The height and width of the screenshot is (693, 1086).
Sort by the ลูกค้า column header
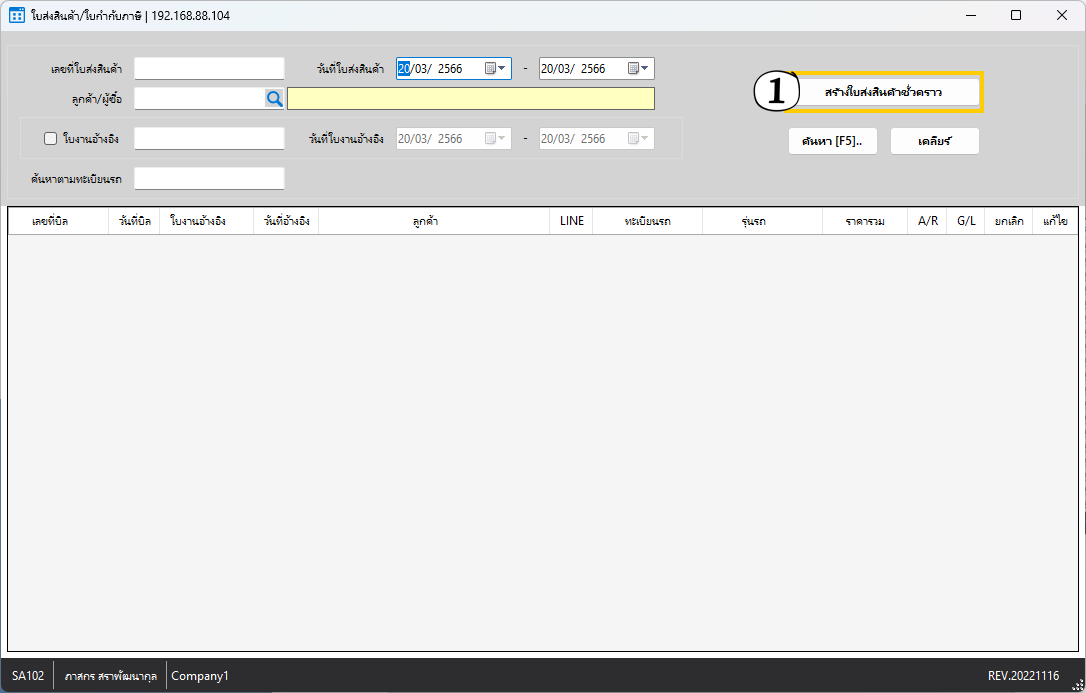[433, 221]
